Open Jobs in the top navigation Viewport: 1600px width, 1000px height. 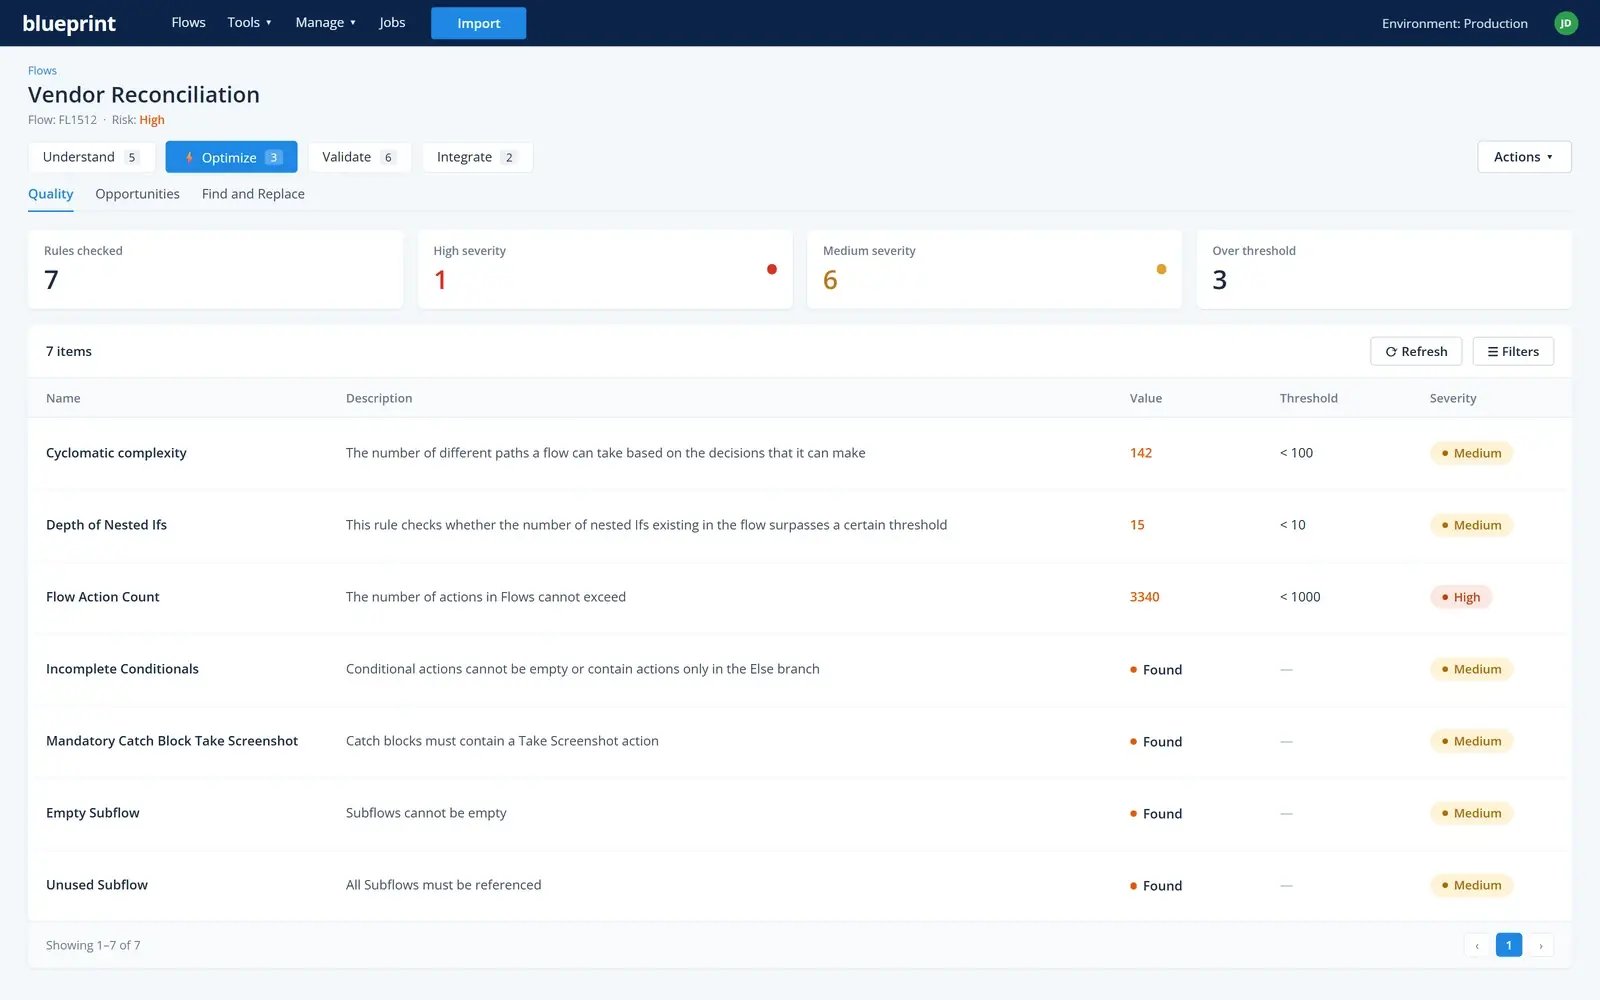[x=392, y=23]
